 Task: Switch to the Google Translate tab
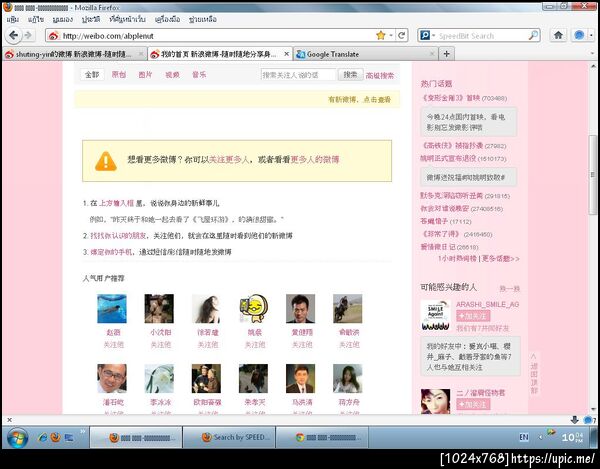tap(365, 54)
